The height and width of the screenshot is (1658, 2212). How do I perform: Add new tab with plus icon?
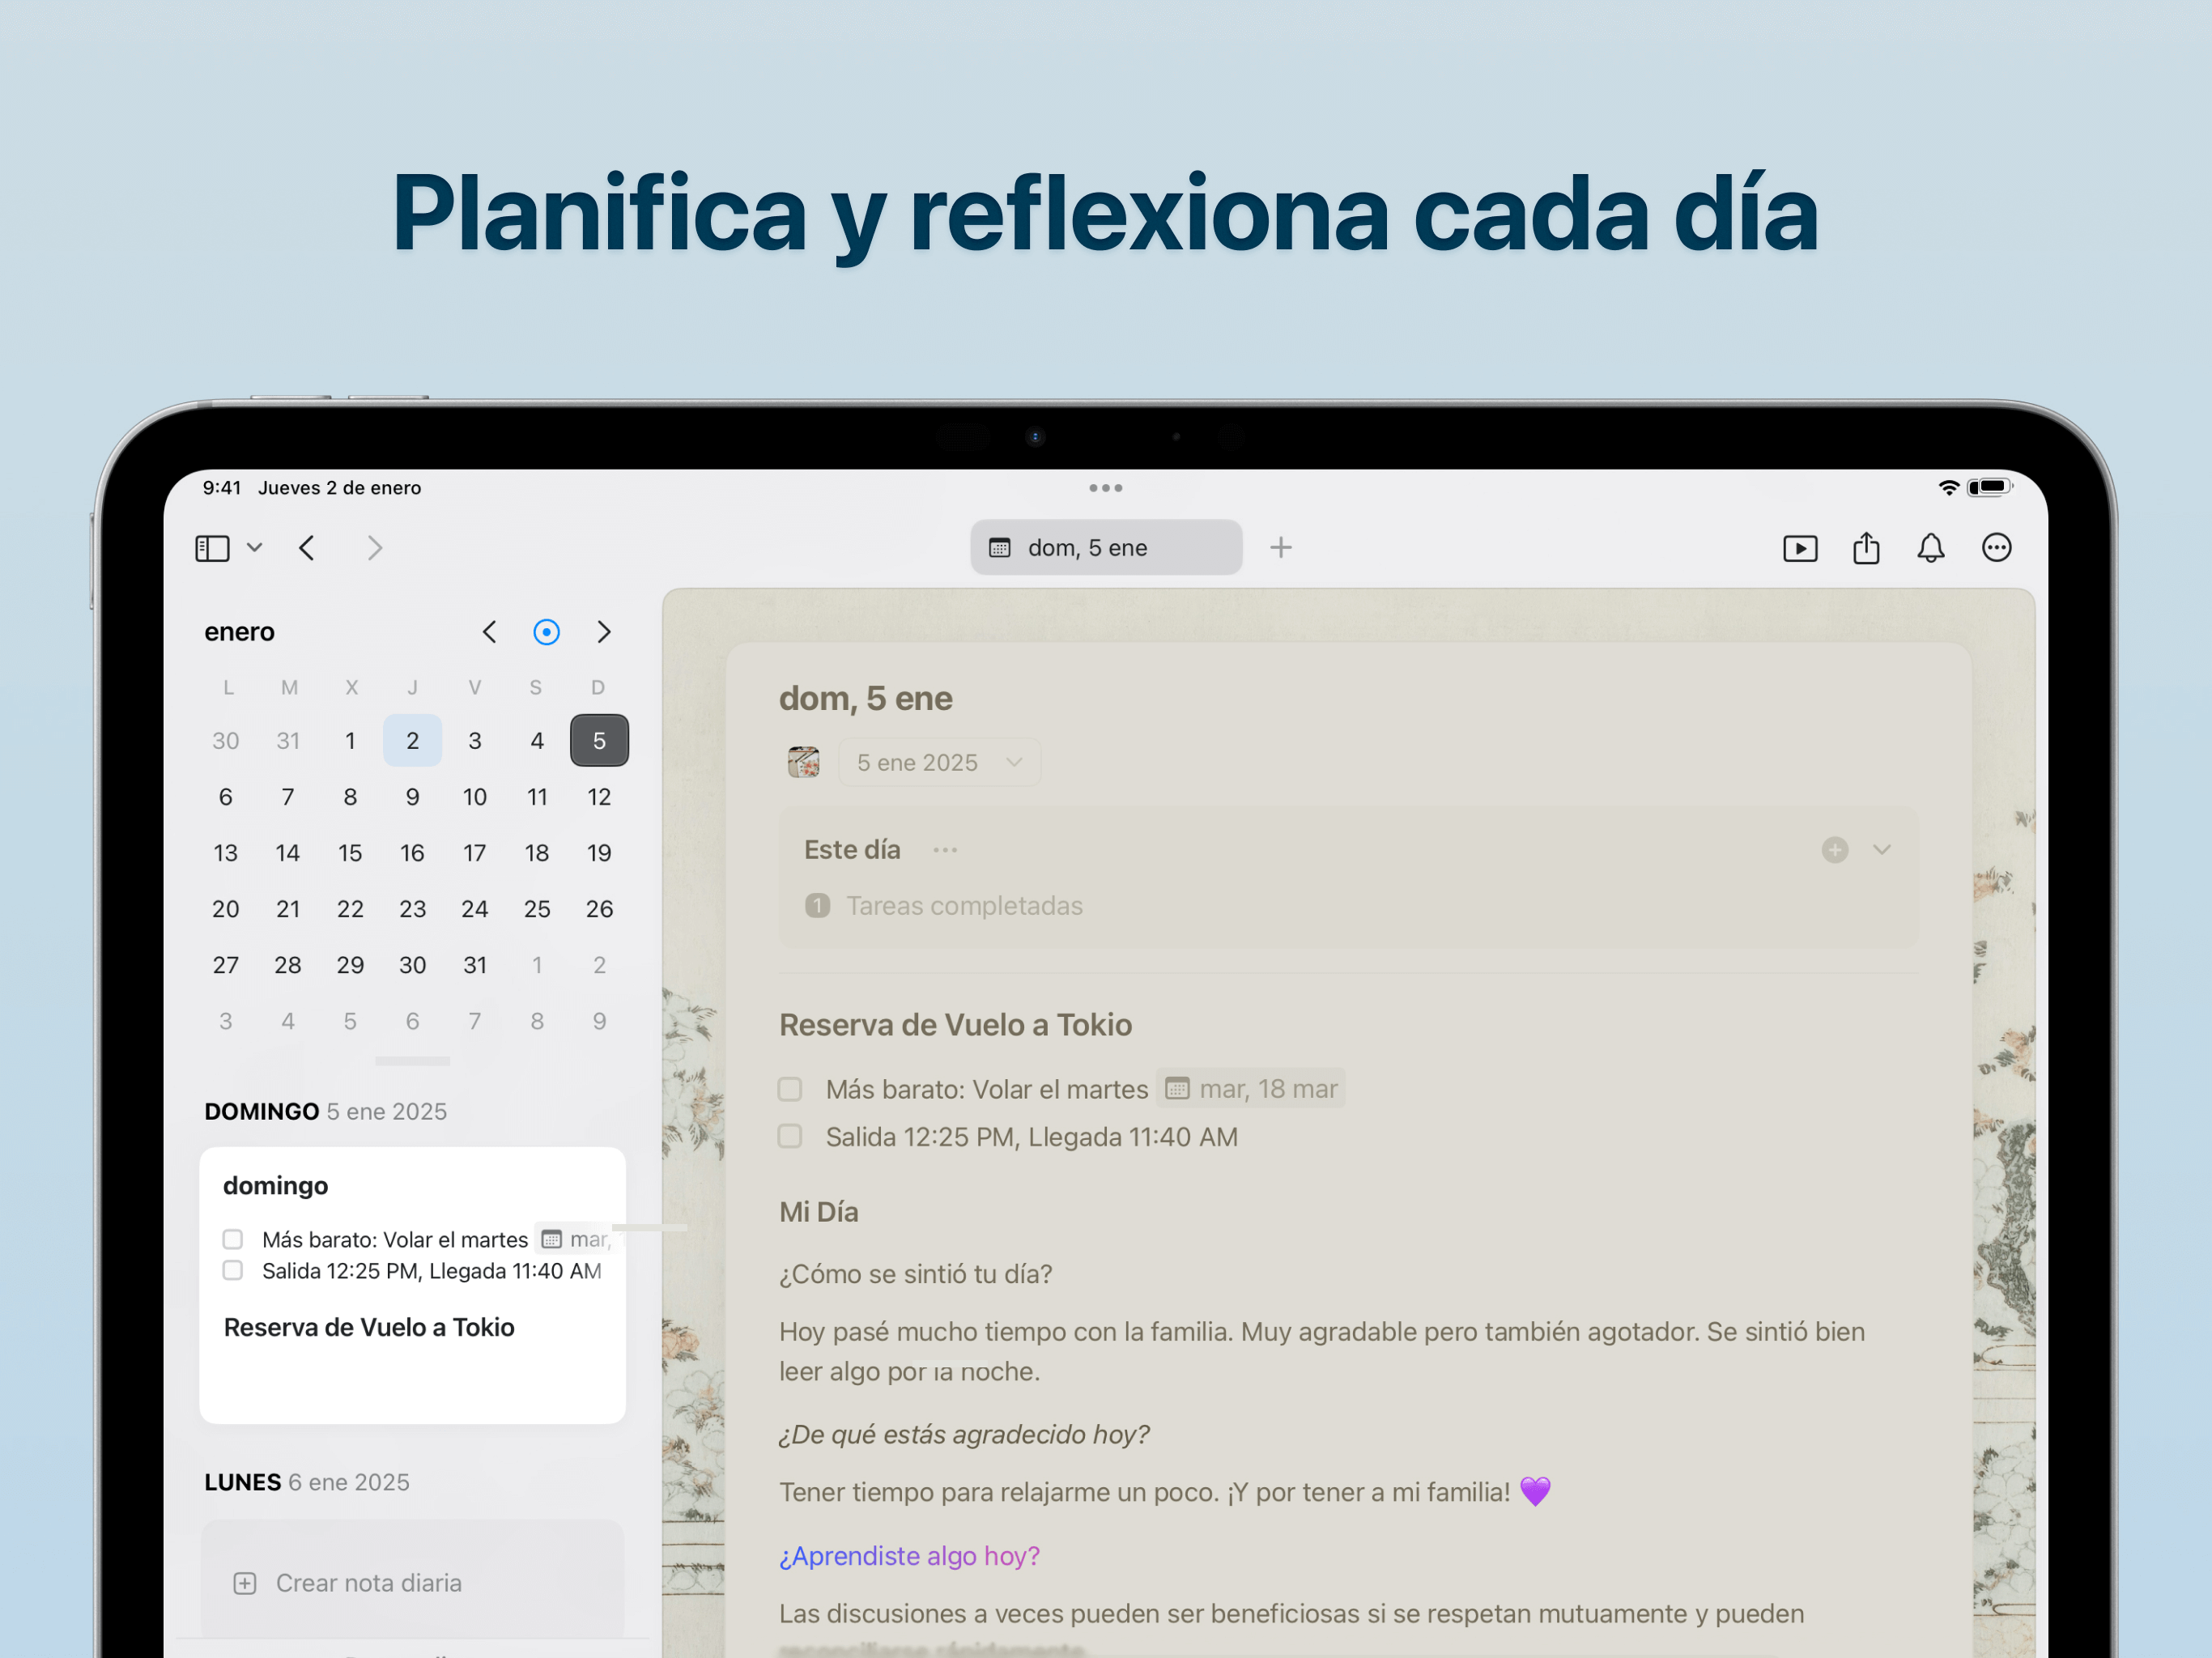pos(1280,548)
